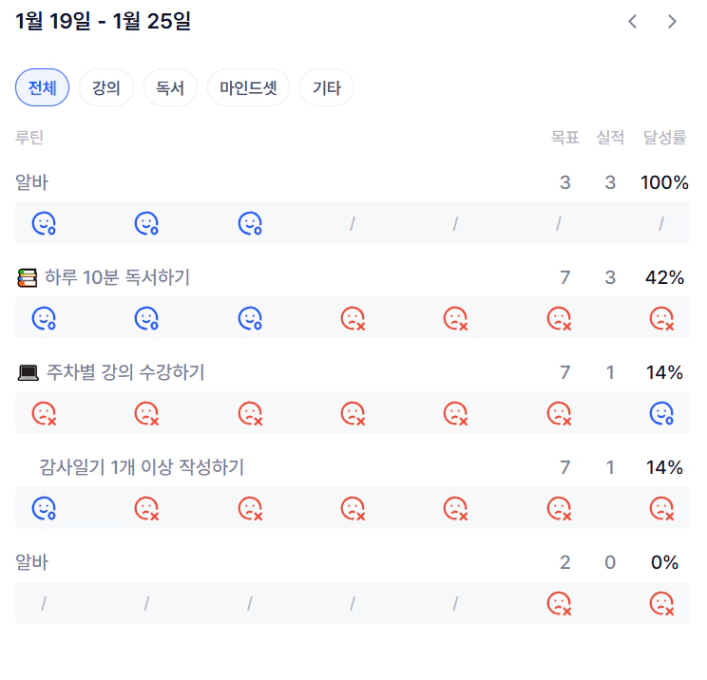Click the 달성률 column header
707x680 pixels.
coord(664,138)
